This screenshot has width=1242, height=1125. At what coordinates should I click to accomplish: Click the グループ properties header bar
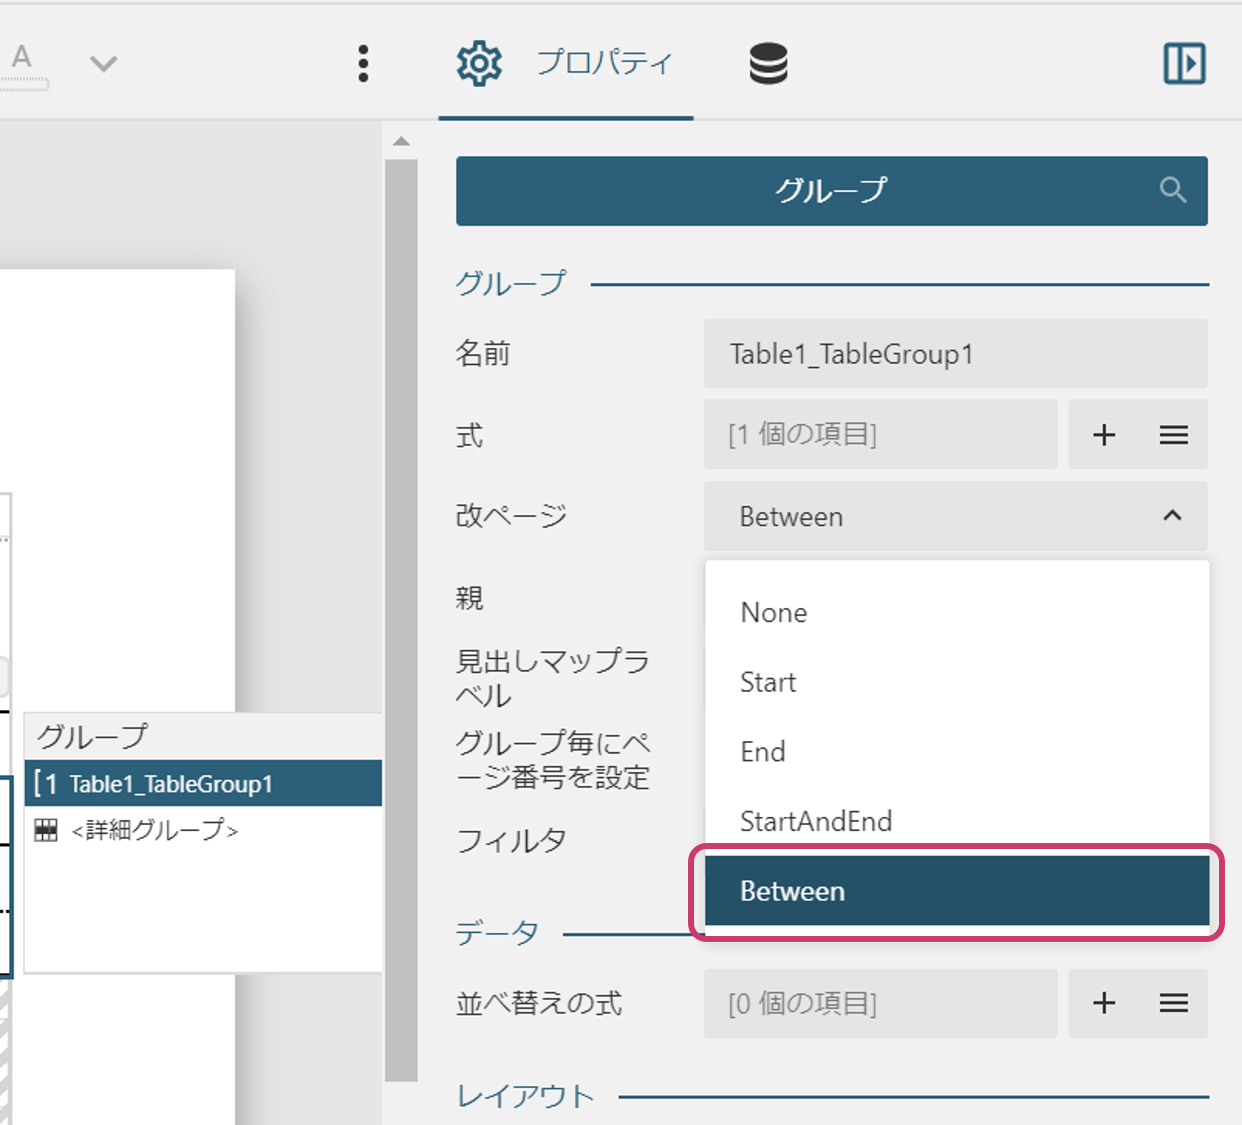pos(831,190)
